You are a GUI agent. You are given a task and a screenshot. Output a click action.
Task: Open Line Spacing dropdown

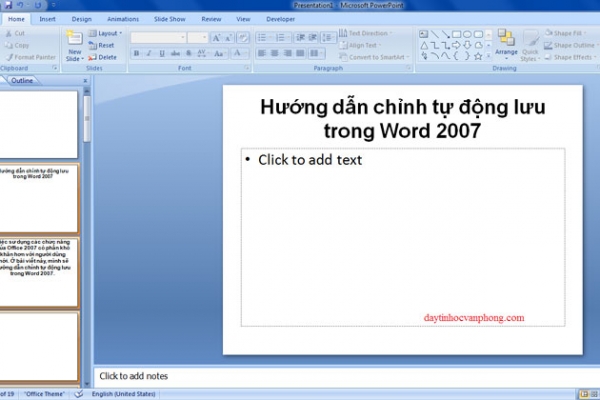(x=328, y=38)
